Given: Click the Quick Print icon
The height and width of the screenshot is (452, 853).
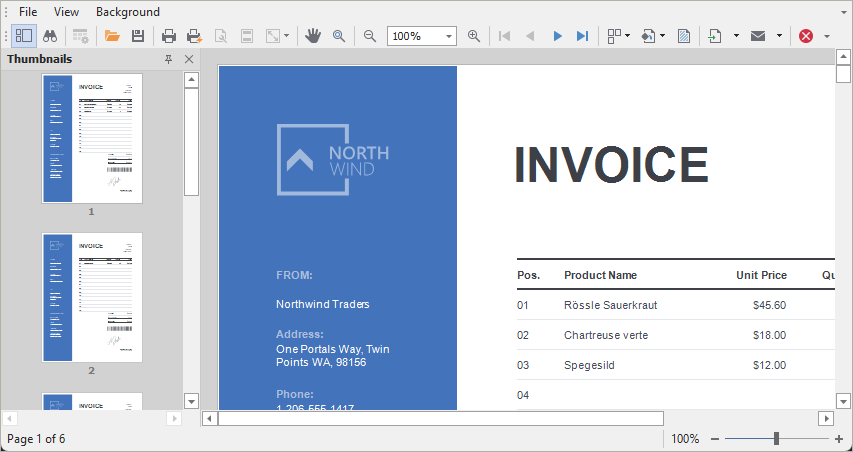Looking at the screenshot, I should (x=194, y=36).
